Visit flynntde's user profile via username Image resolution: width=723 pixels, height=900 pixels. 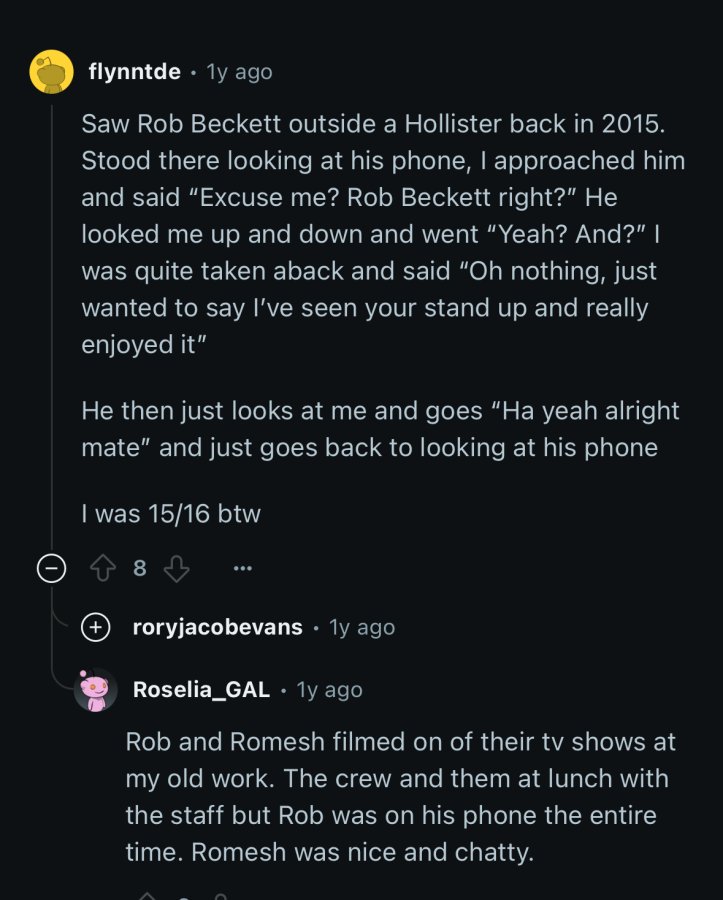[134, 72]
